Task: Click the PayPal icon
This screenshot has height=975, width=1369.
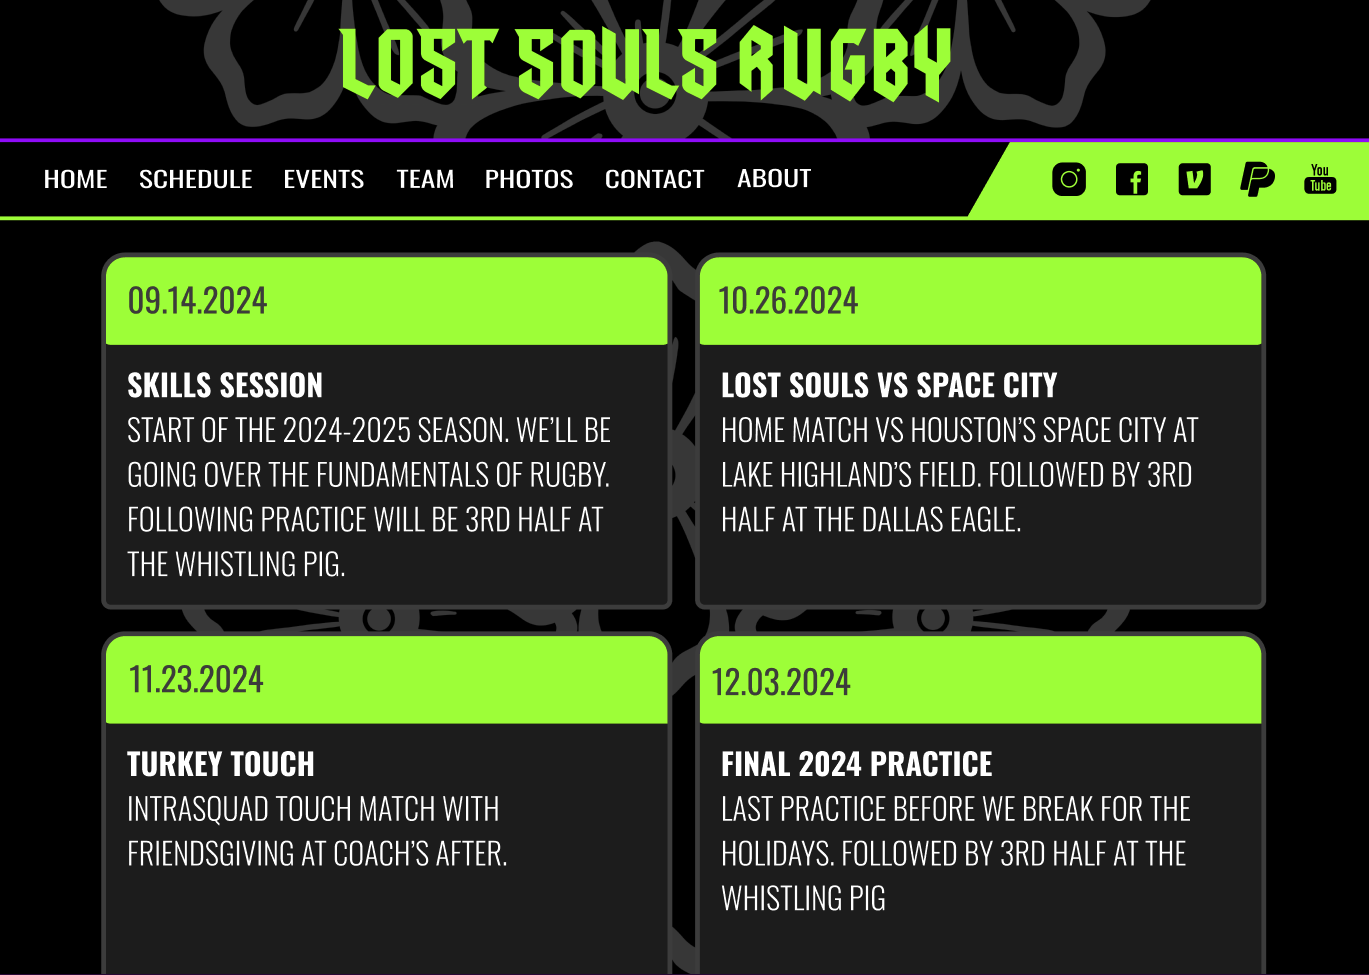Action: (1257, 180)
